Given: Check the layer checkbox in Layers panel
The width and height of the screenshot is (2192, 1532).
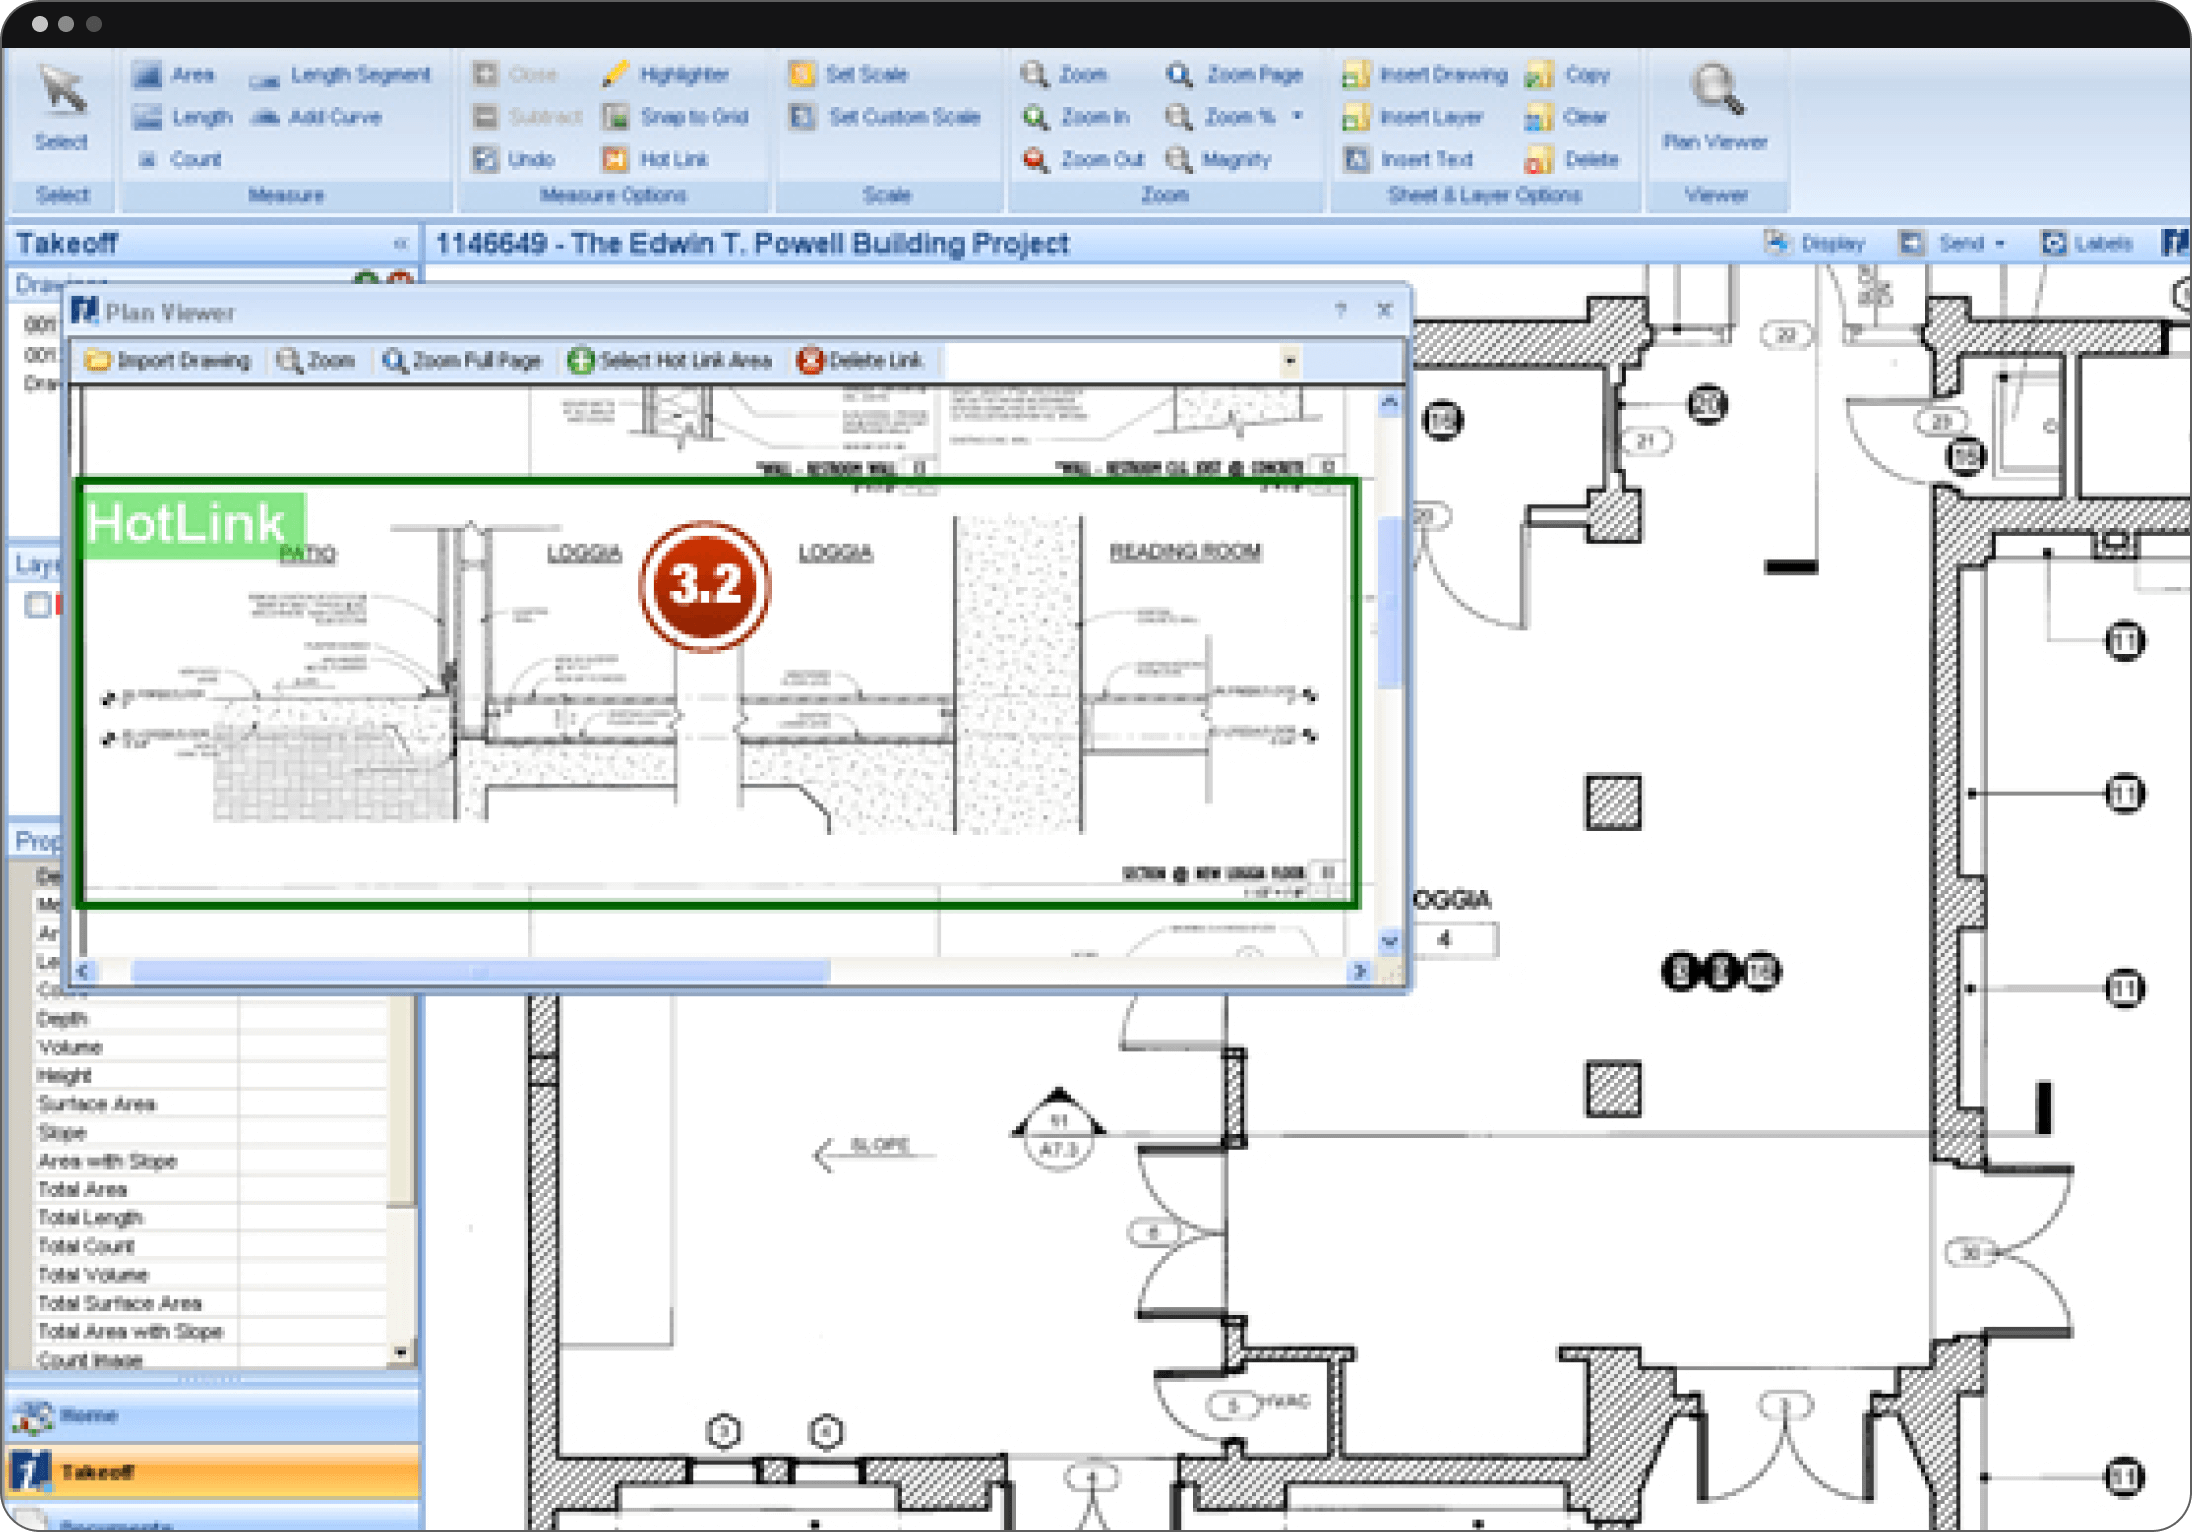Looking at the screenshot, I should [x=37, y=605].
